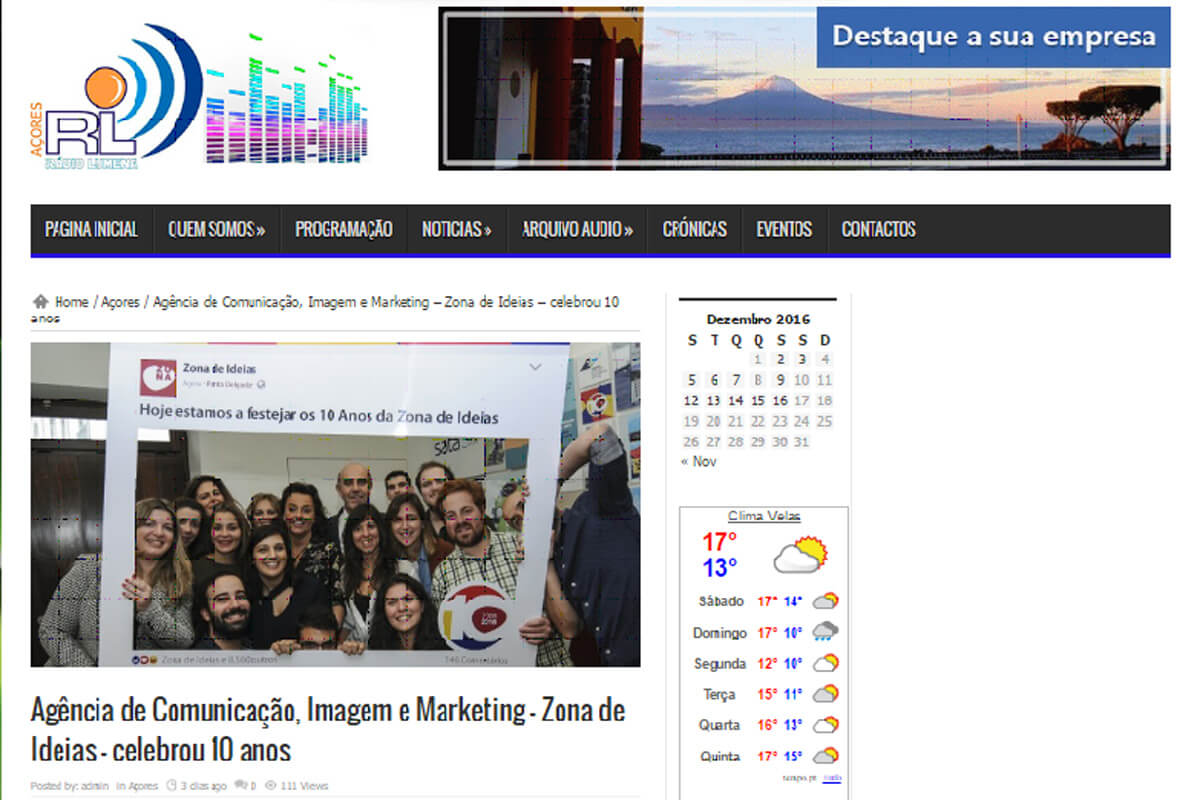The image size is (1200, 800).
Task: Open the Zona de Ideias article photo
Action: click(335, 504)
